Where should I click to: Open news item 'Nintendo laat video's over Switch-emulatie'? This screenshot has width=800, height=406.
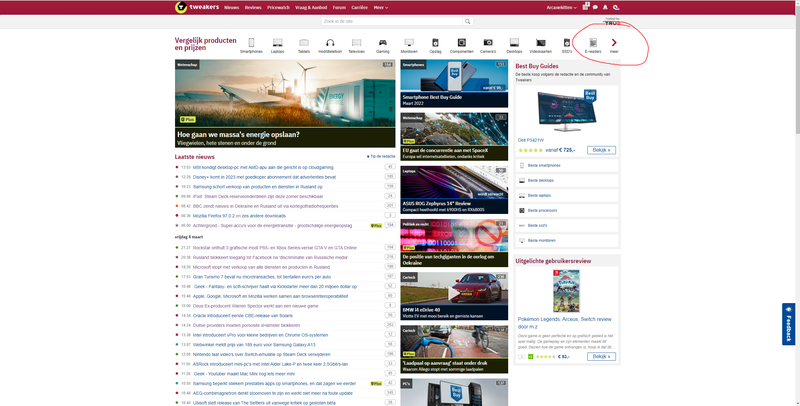(261, 354)
